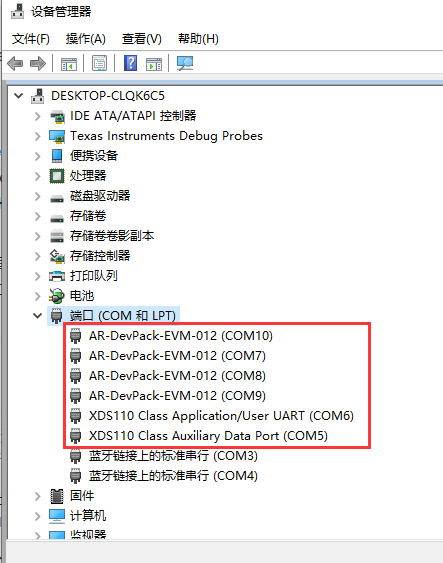Open the Properties toolbar icon

tap(99, 64)
